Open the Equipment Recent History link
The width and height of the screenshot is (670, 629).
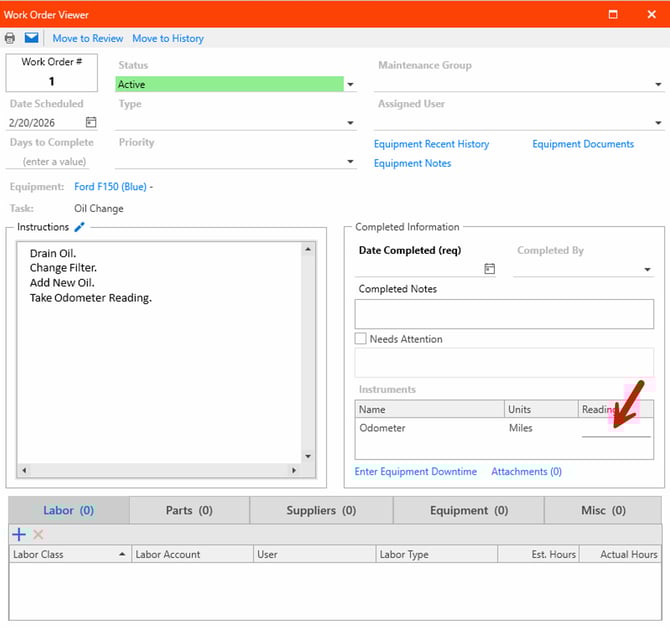tap(431, 144)
